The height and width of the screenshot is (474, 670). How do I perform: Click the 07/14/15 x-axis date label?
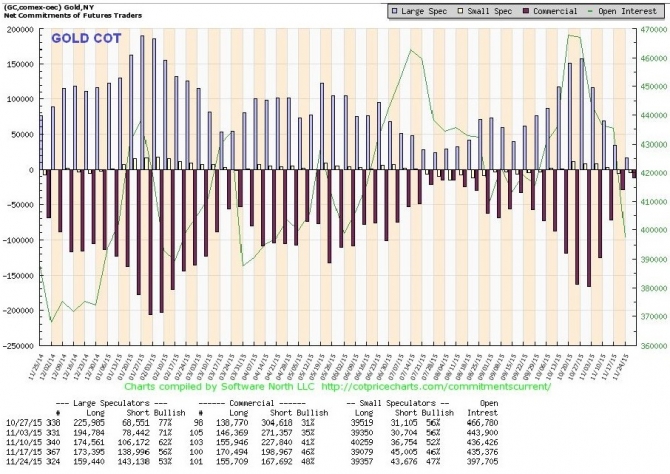pos(408,366)
